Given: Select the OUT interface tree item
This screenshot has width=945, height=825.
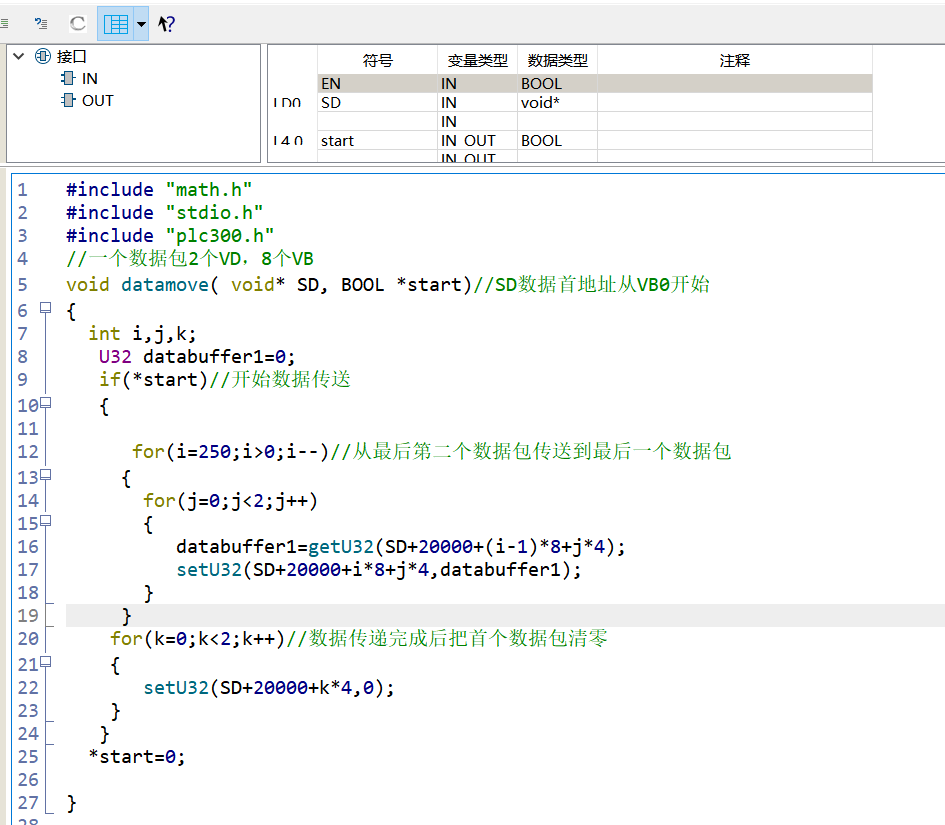Looking at the screenshot, I should pos(98,101).
